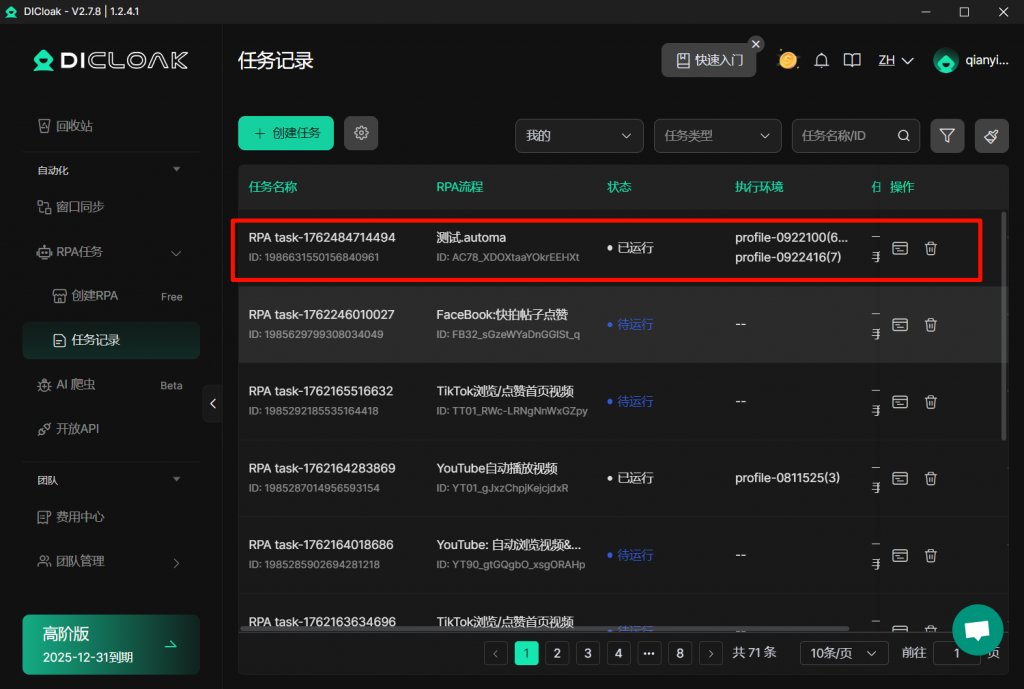Expand the 任务类型 dropdown
The height and width of the screenshot is (689, 1024).
pyautogui.click(x=717, y=135)
